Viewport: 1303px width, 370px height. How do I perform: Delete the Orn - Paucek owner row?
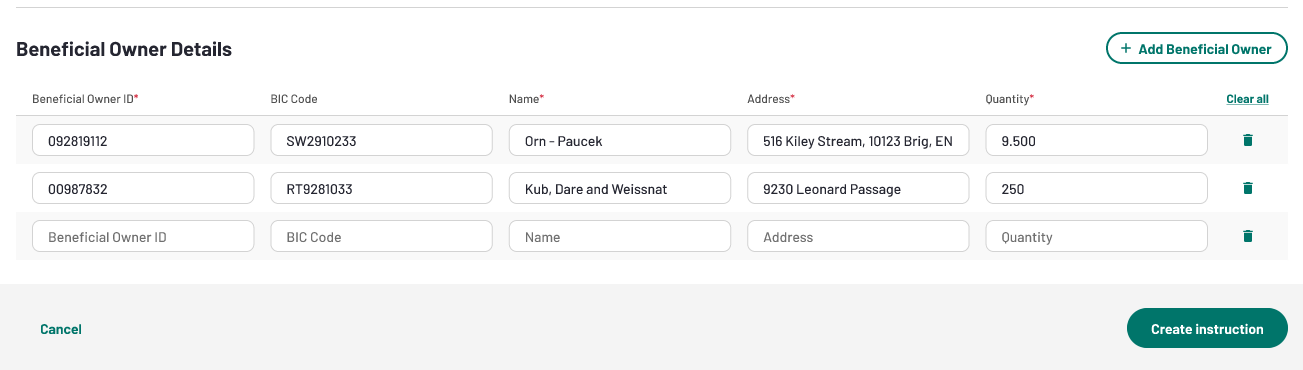click(x=1247, y=140)
